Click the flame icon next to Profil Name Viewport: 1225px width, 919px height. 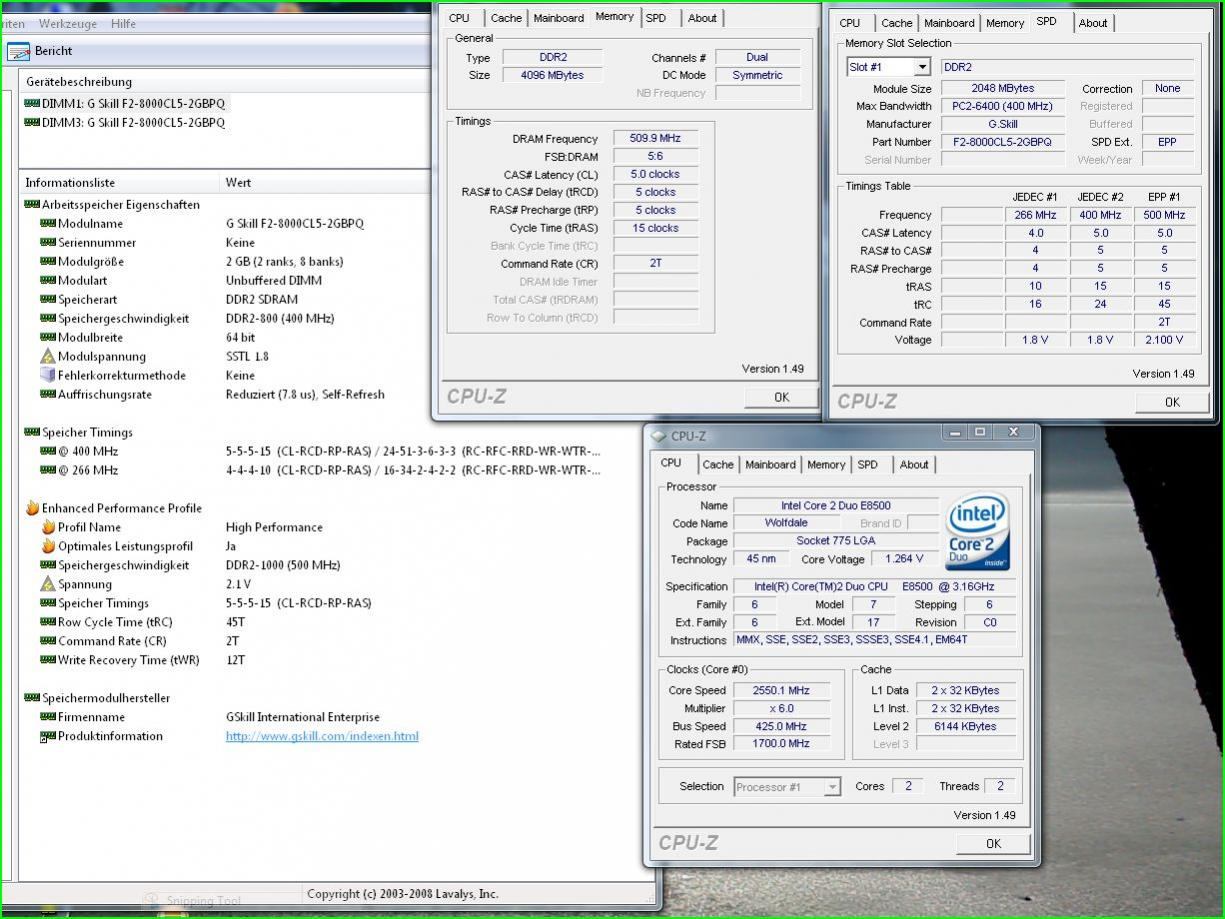pyautogui.click(x=48, y=527)
